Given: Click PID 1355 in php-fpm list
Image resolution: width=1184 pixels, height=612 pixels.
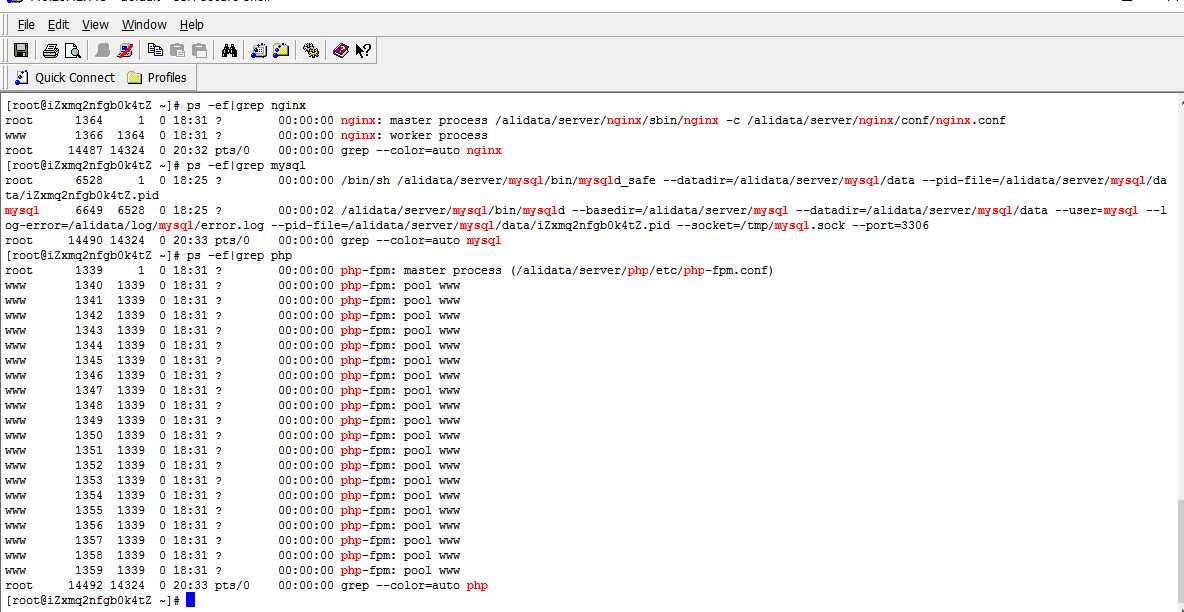Looking at the screenshot, I should tap(88, 511).
